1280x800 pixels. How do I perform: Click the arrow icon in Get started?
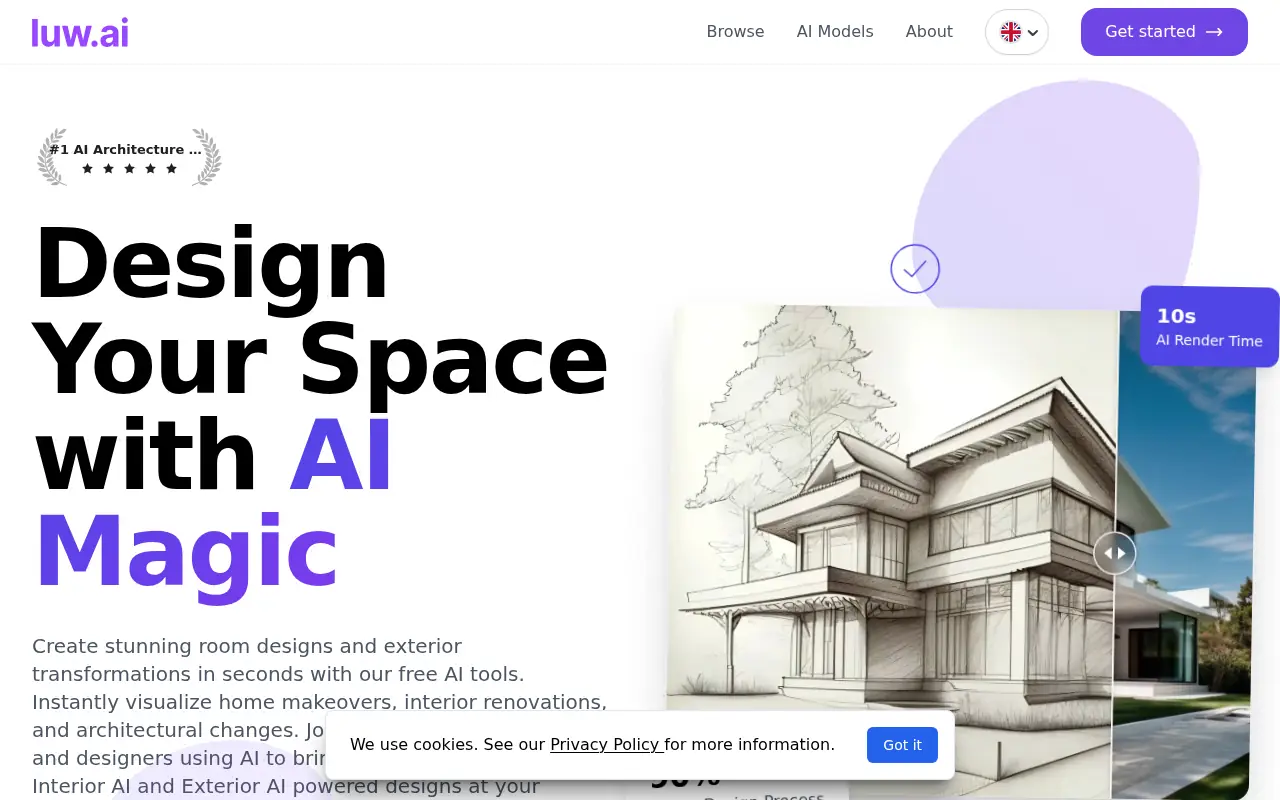tap(1214, 32)
